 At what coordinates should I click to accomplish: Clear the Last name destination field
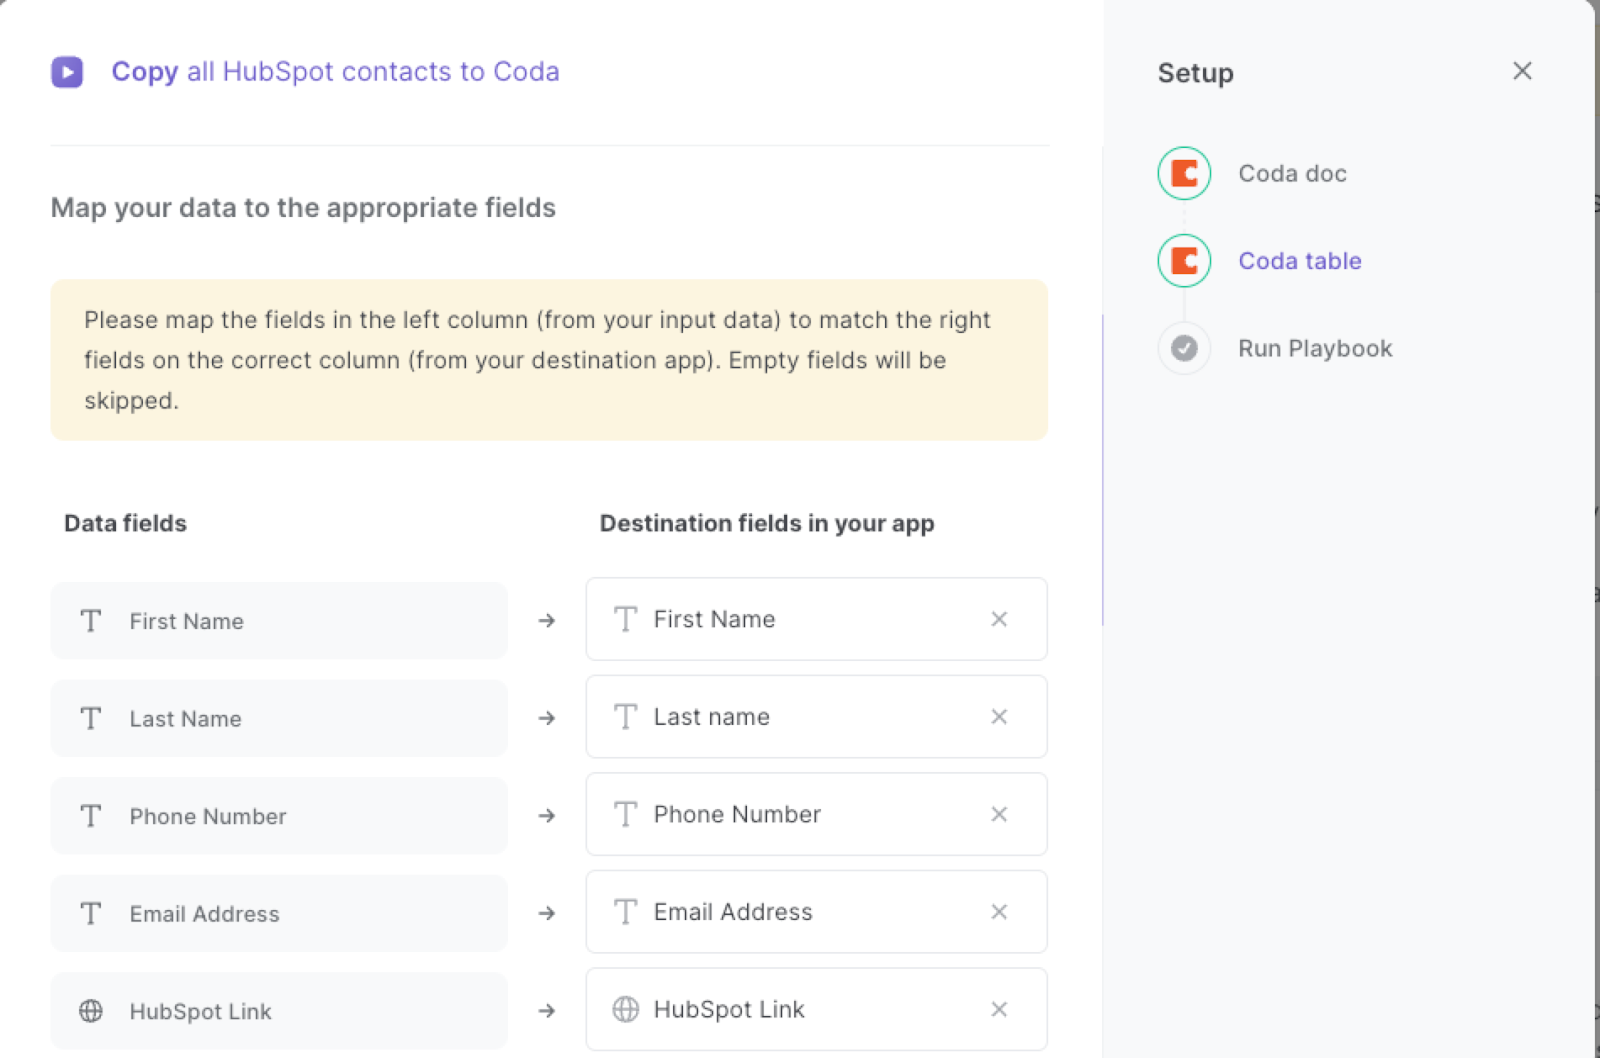(x=999, y=717)
